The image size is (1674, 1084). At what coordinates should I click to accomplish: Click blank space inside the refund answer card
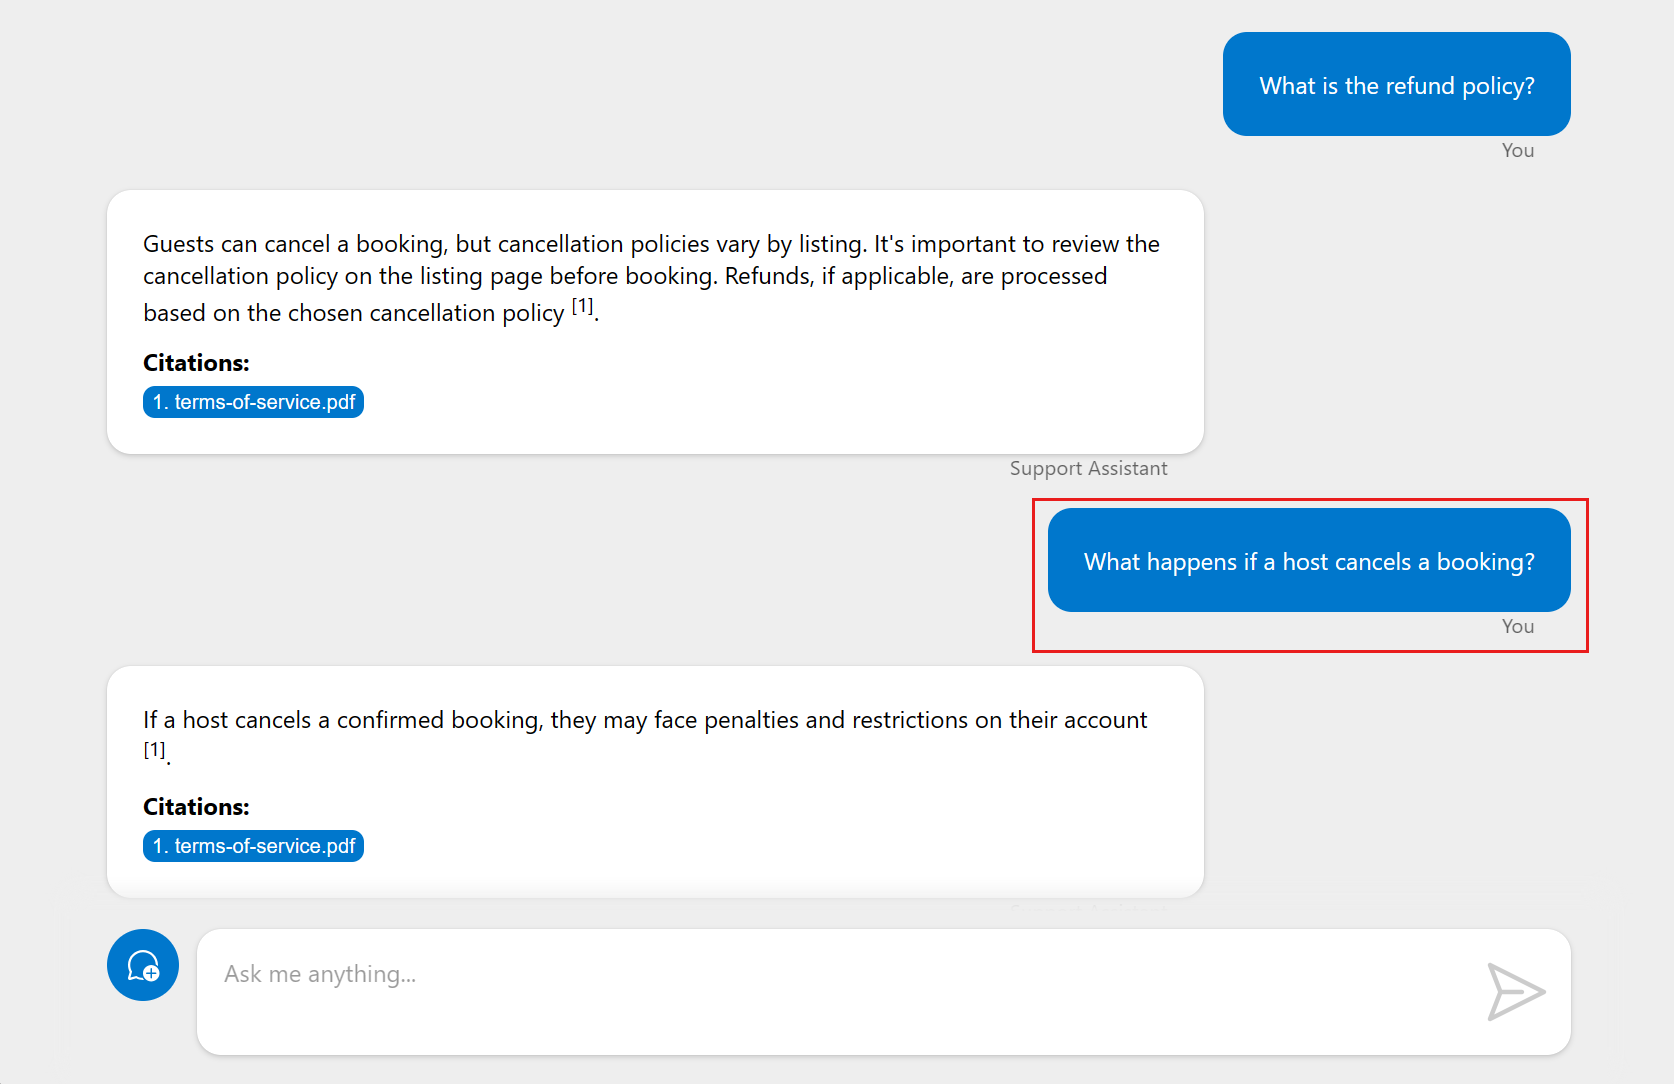(800, 390)
